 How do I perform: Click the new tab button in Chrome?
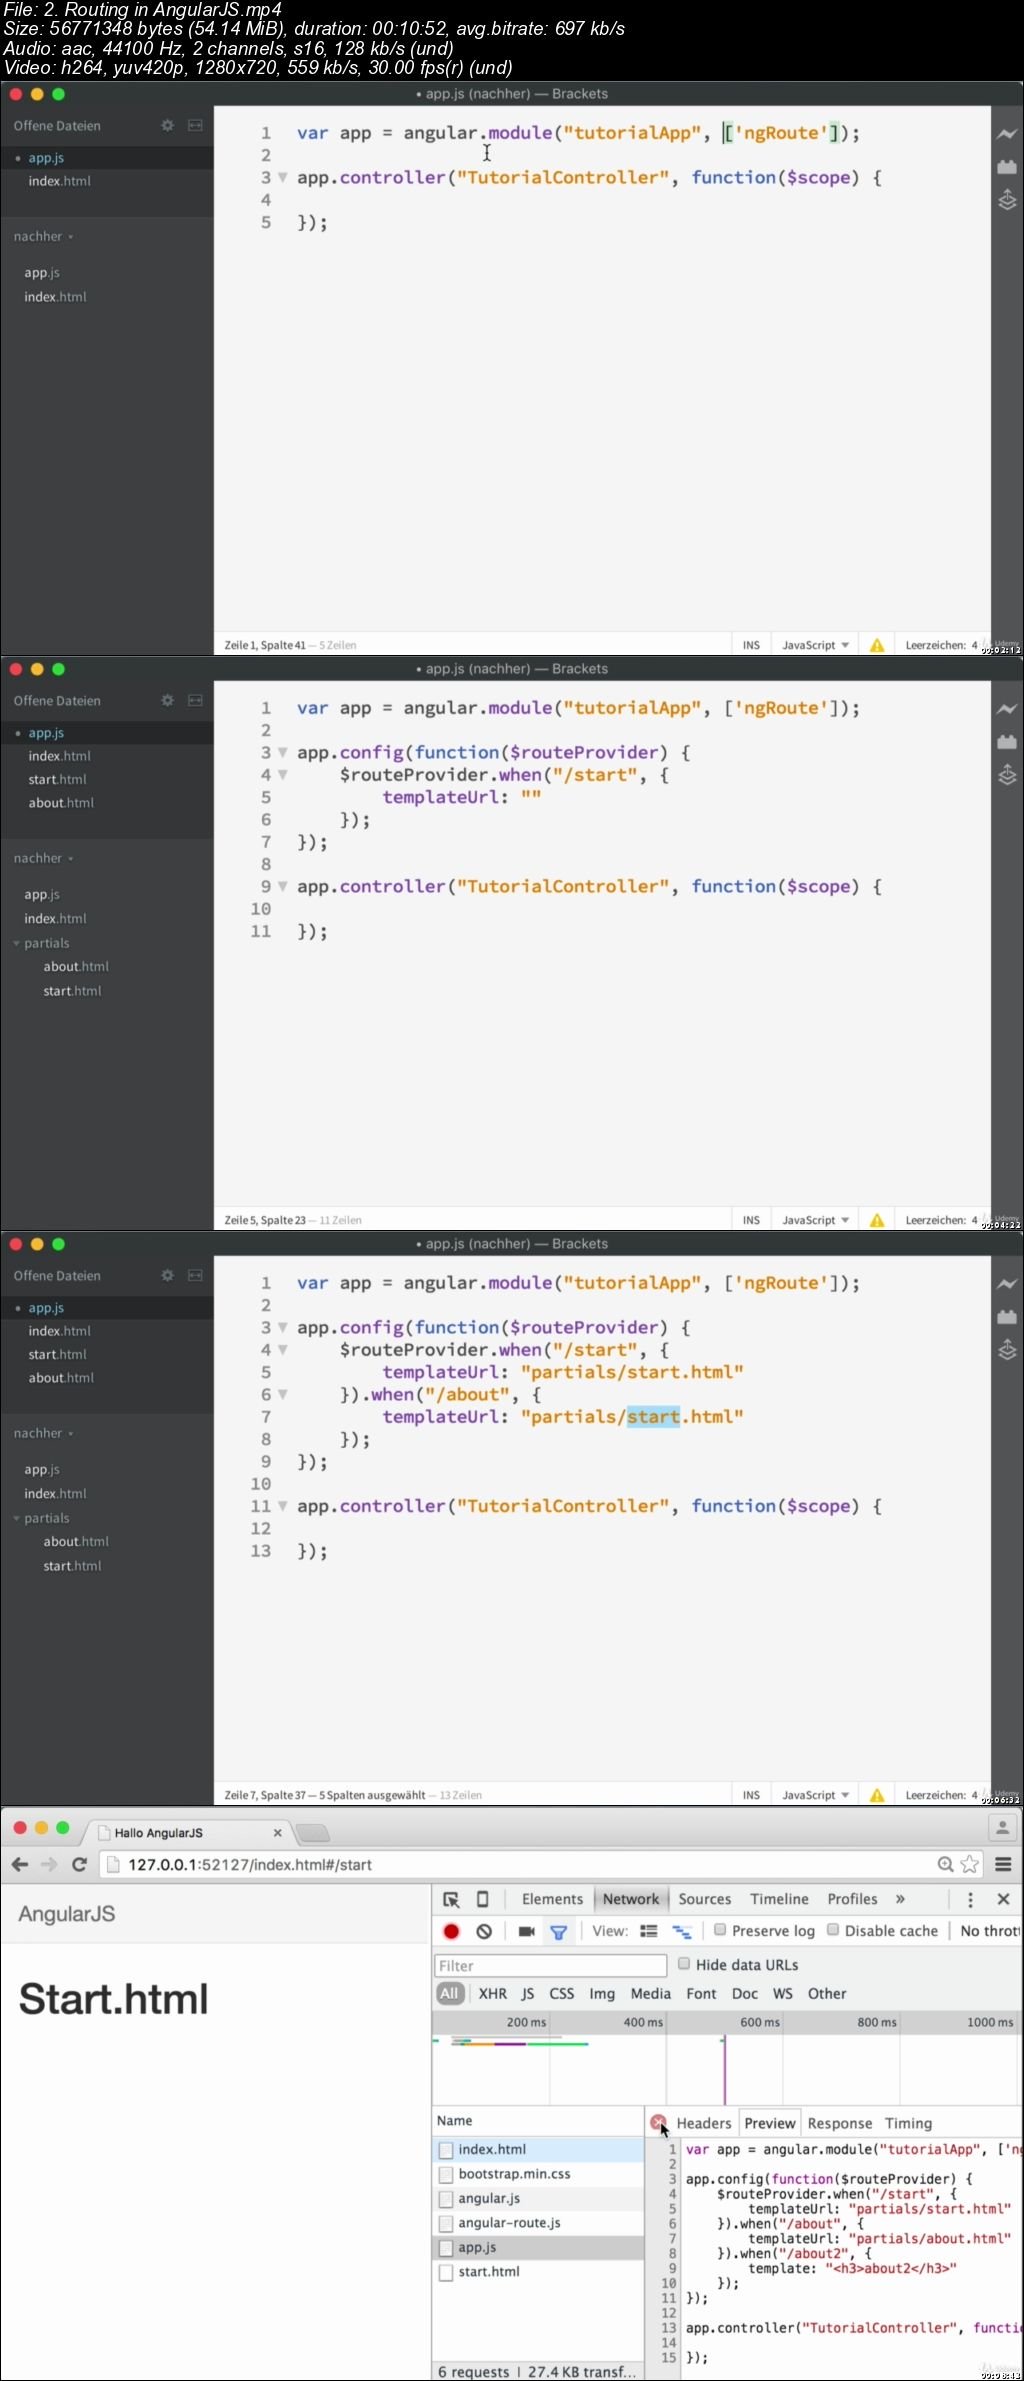point(313,1833)
